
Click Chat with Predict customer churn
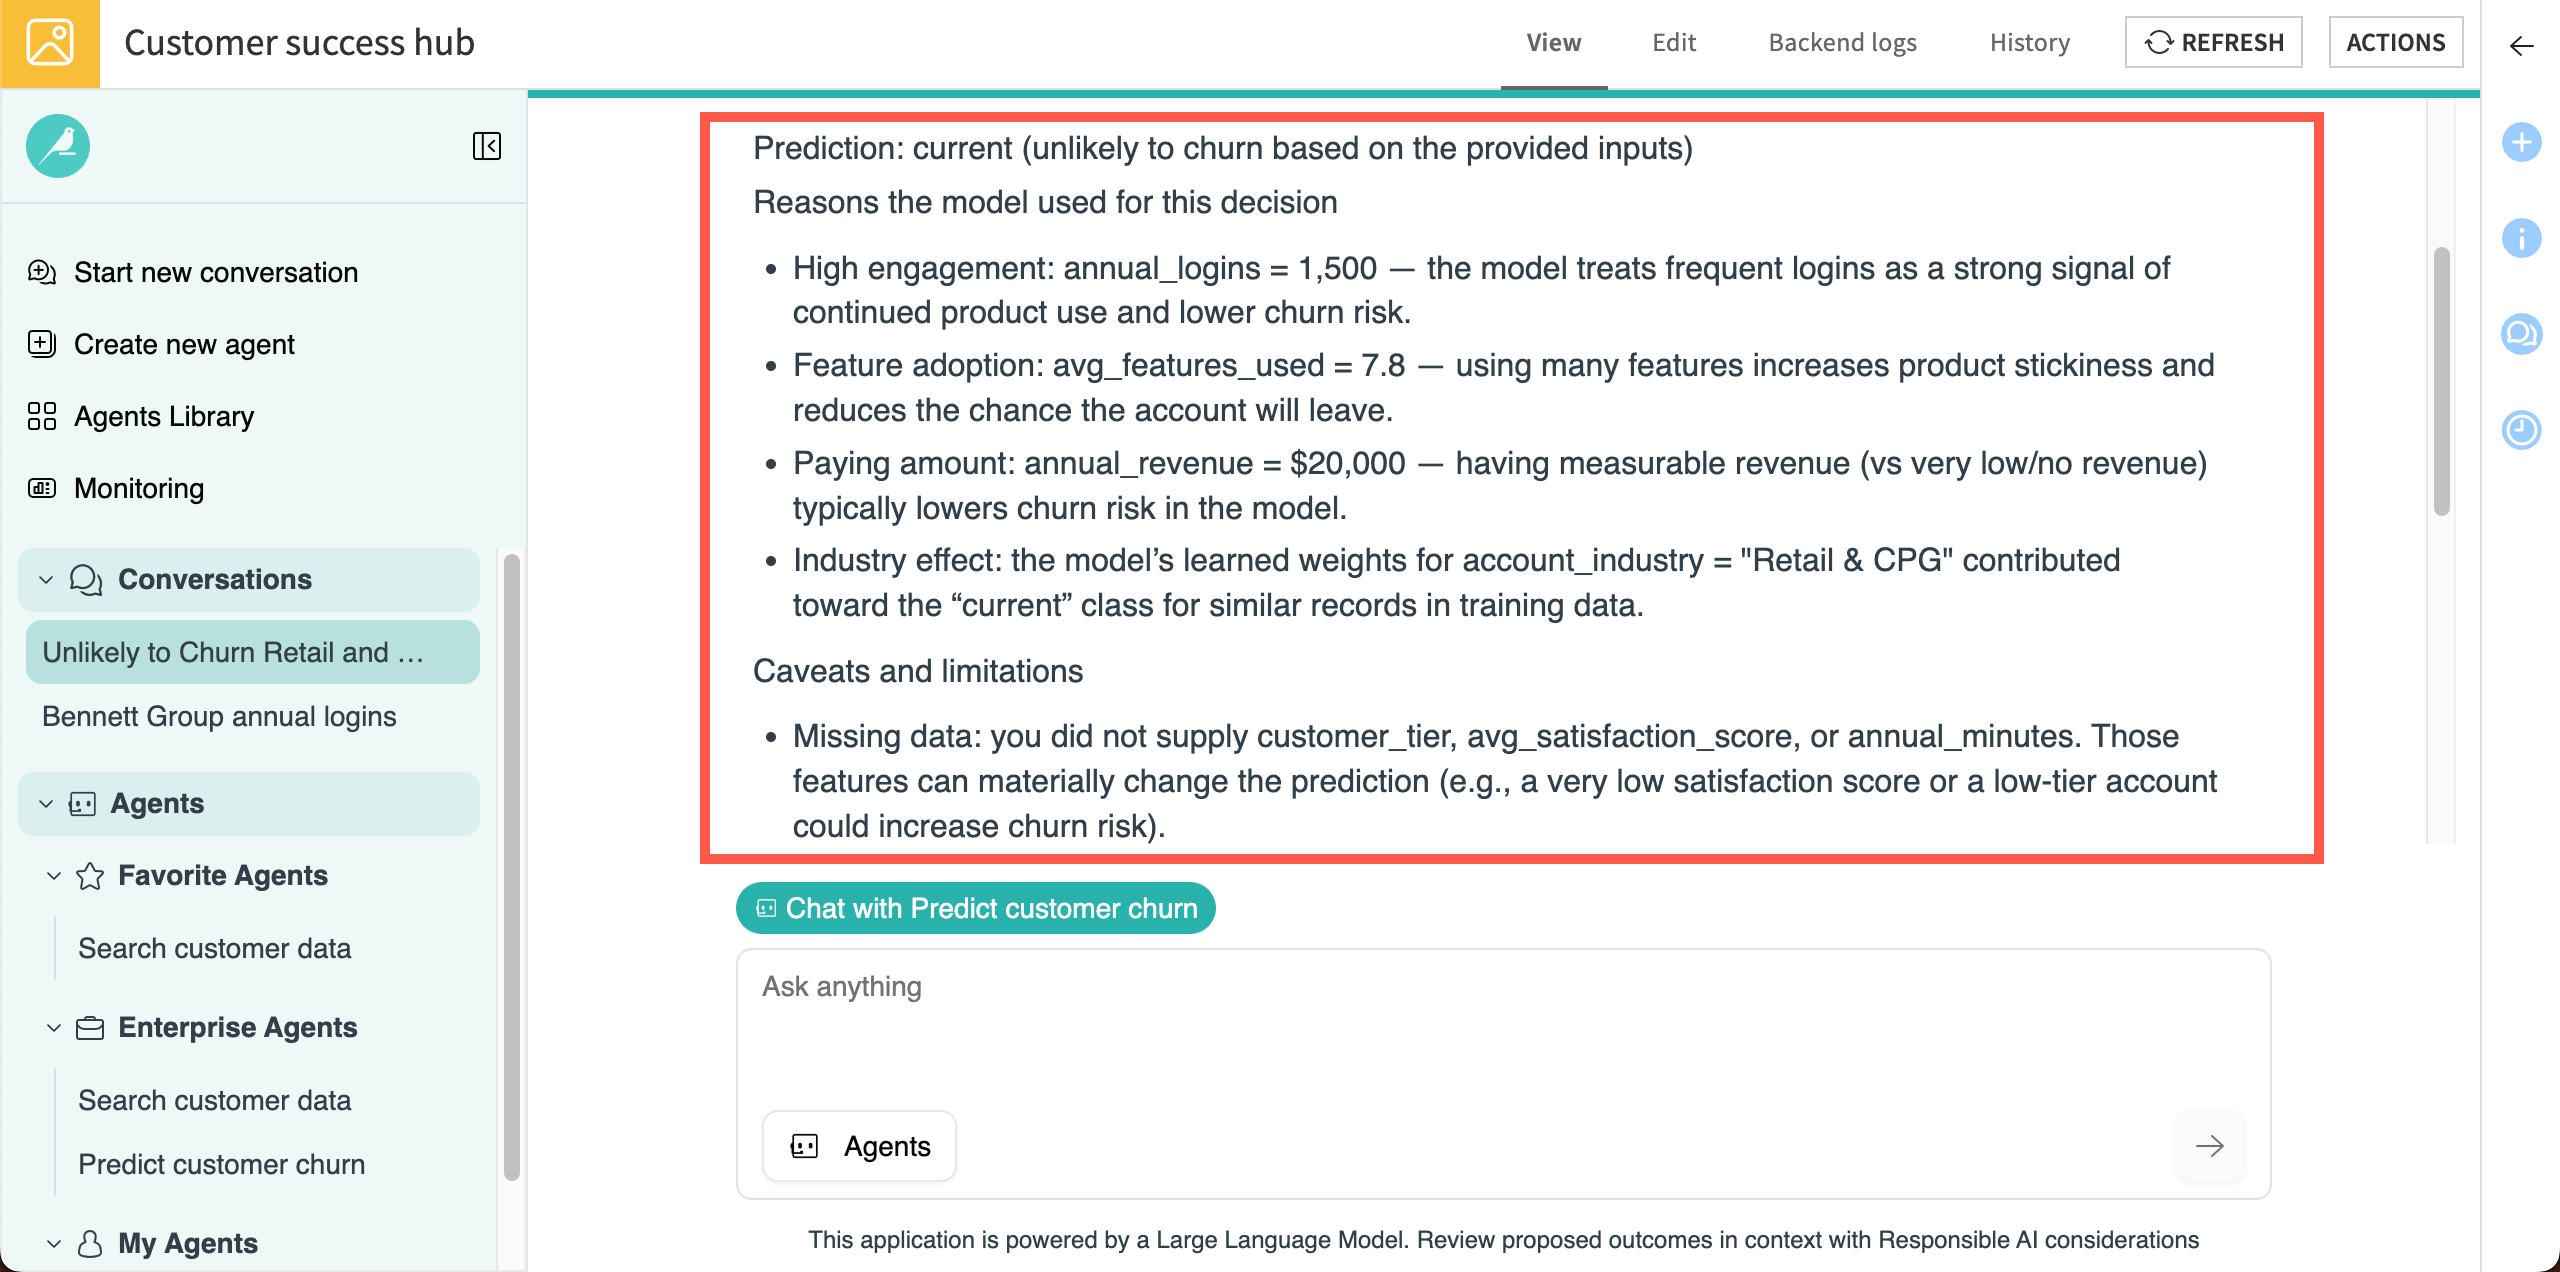tap(975, 908)
